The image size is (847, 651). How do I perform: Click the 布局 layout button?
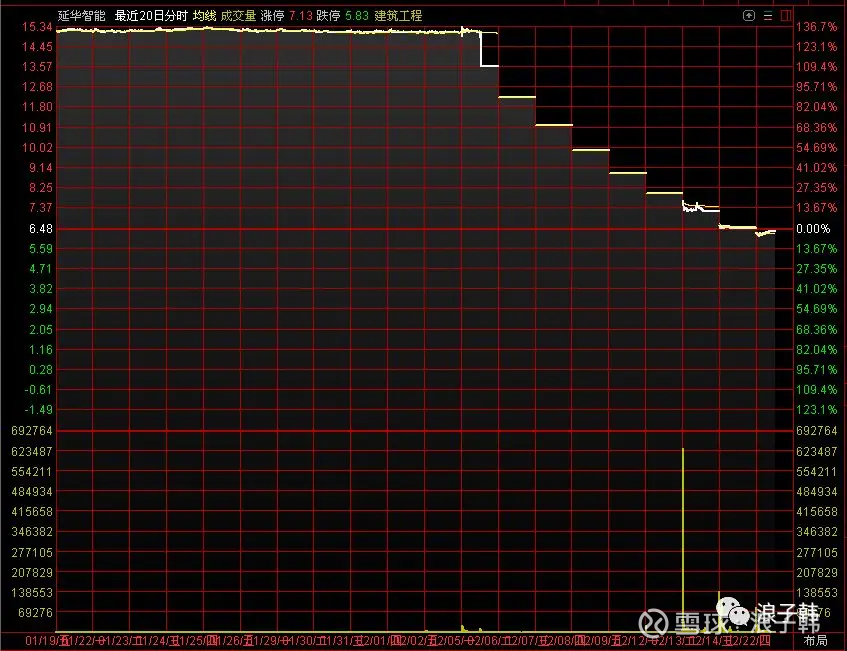click(x=815, y=641)
